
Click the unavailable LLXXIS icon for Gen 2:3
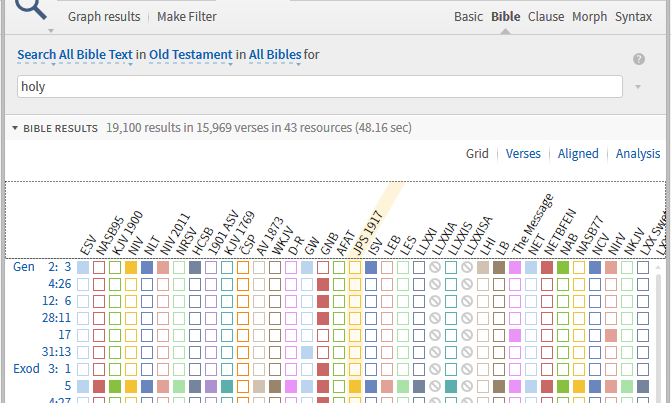point(467,267)
